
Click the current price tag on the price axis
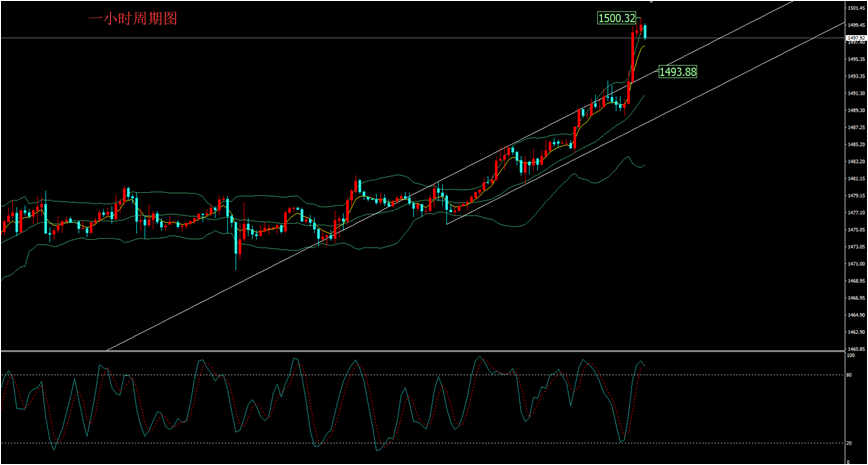[x=854, y=38]
